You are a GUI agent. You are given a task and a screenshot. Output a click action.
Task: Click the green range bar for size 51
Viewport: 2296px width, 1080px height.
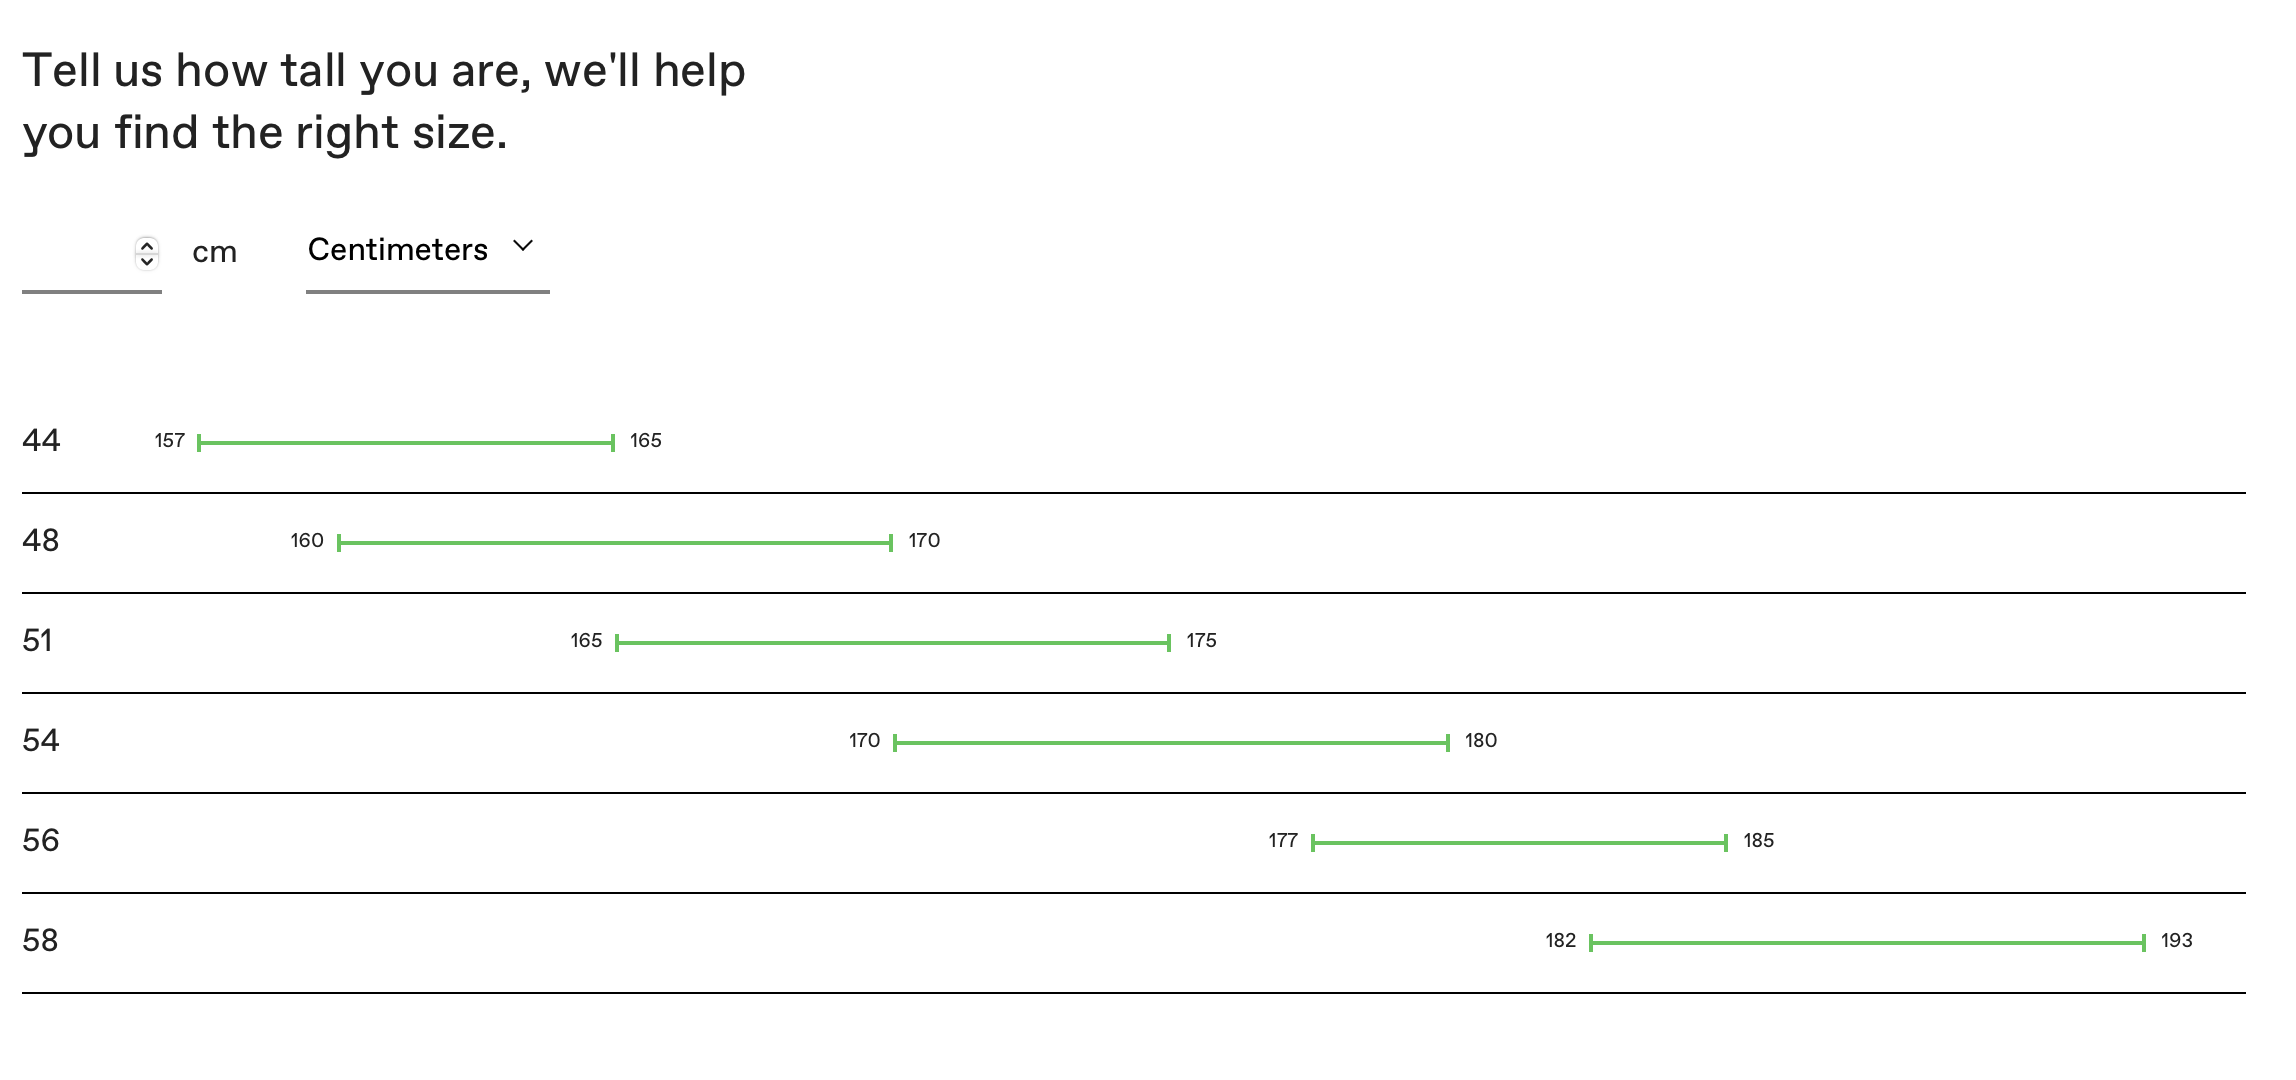click(x=893, y=643)
